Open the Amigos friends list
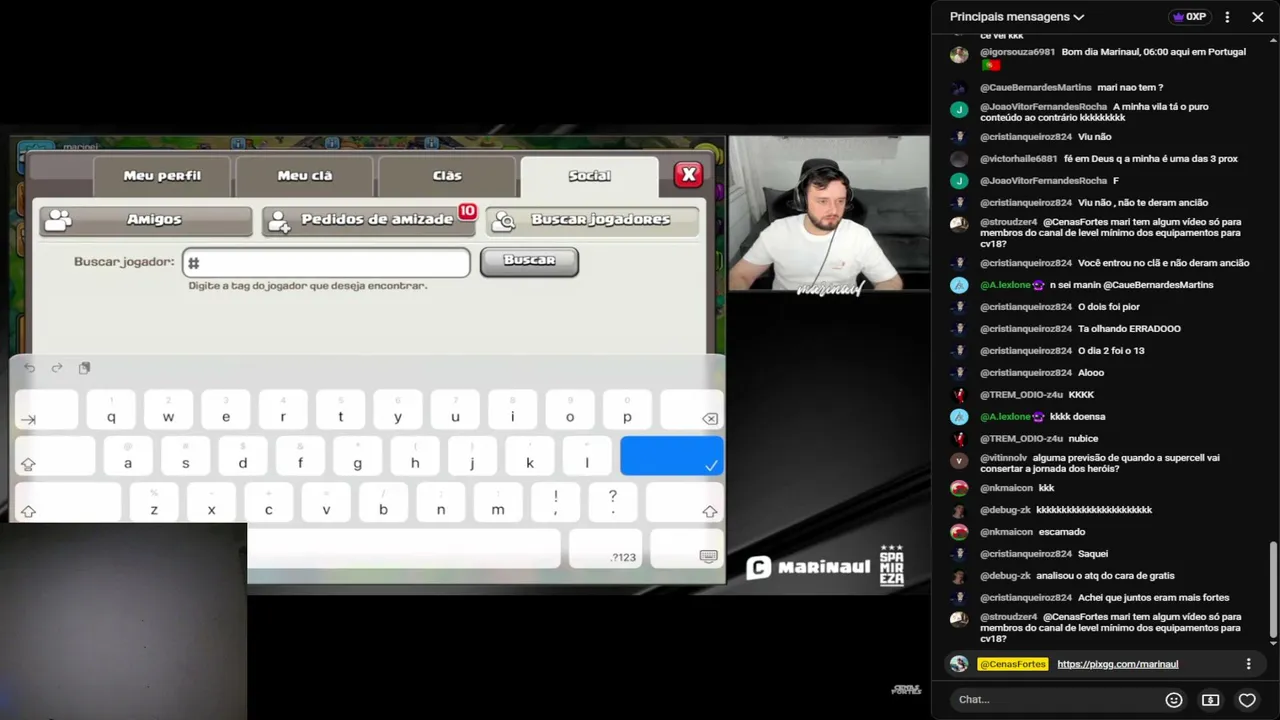The image size is (1280, 720). pos(146,220)
